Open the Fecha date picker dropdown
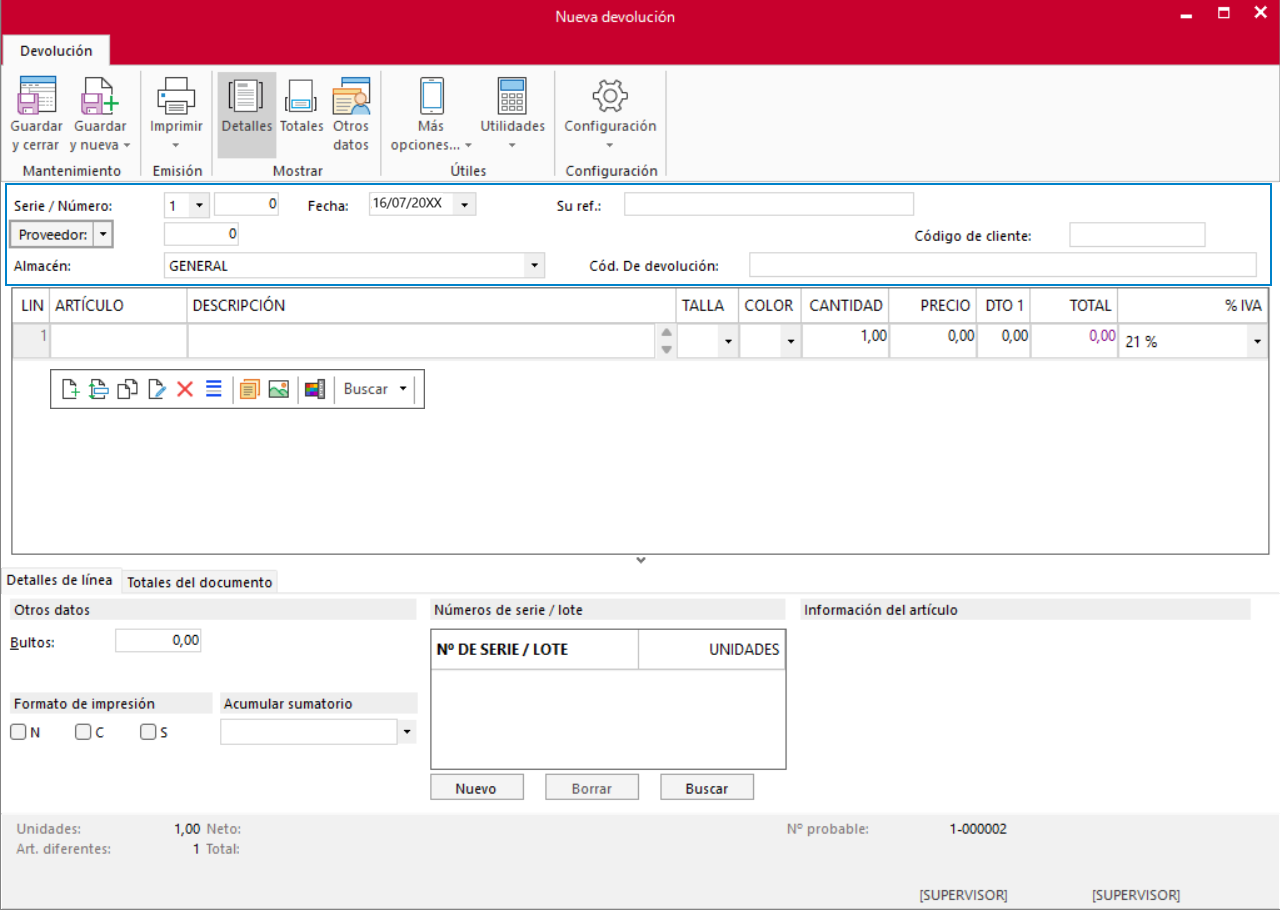Screen dimensions: 1280x912 pos(465,205)
